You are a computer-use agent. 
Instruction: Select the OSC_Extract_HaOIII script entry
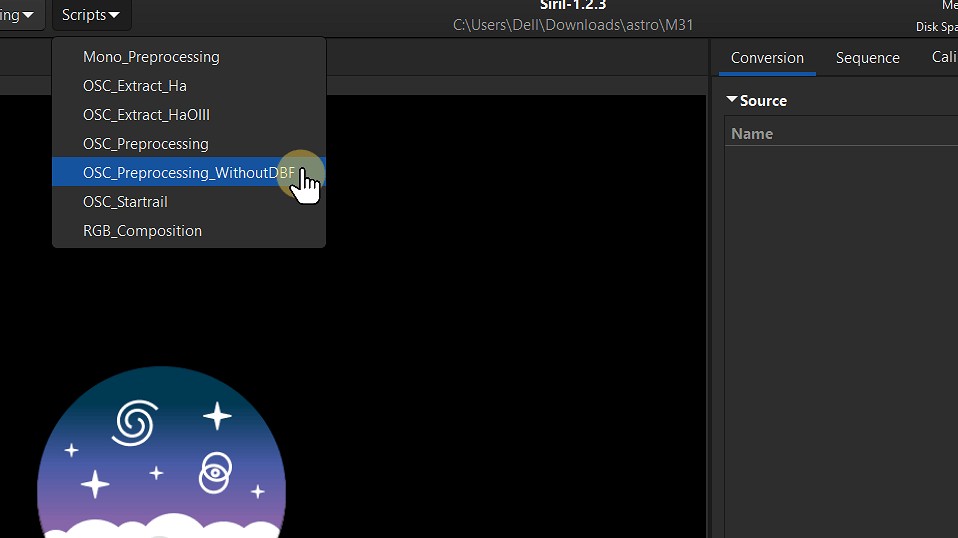pyautogui.click(x=146, y=115)
